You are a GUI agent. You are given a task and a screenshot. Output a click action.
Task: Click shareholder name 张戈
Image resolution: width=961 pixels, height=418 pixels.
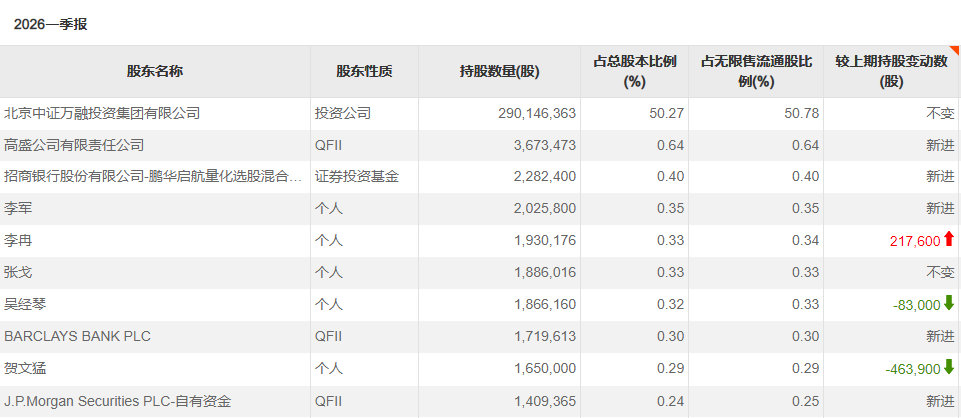[19, 273]
